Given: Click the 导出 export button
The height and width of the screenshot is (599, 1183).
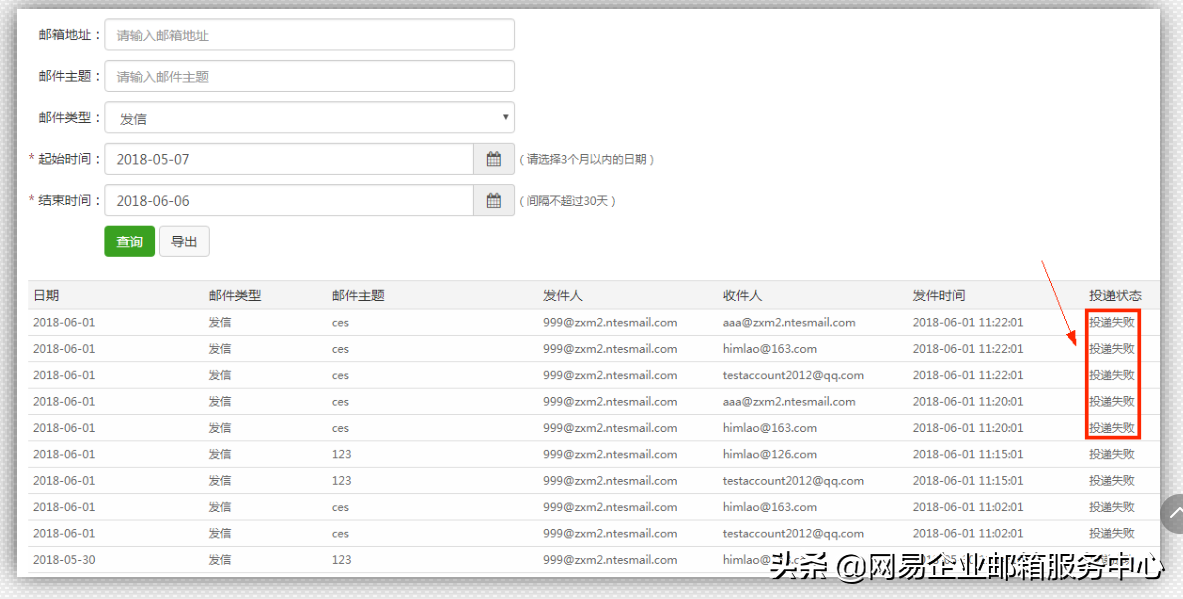Looking at the screenshot, I should tap(184, 241).
